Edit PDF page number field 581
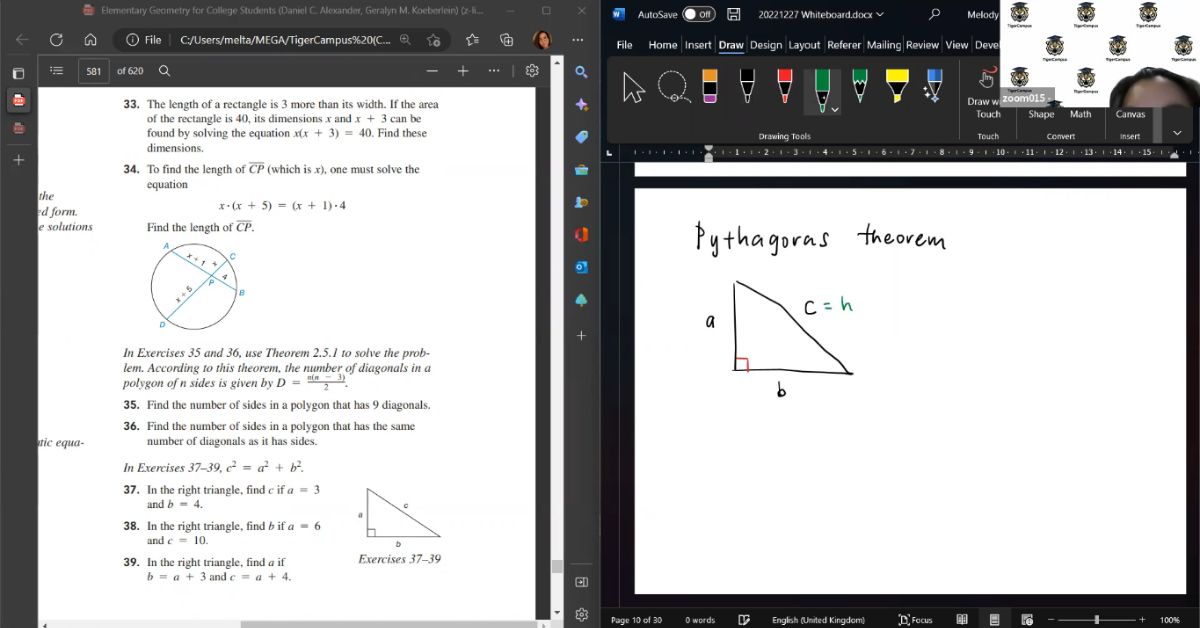 (94, 71)
